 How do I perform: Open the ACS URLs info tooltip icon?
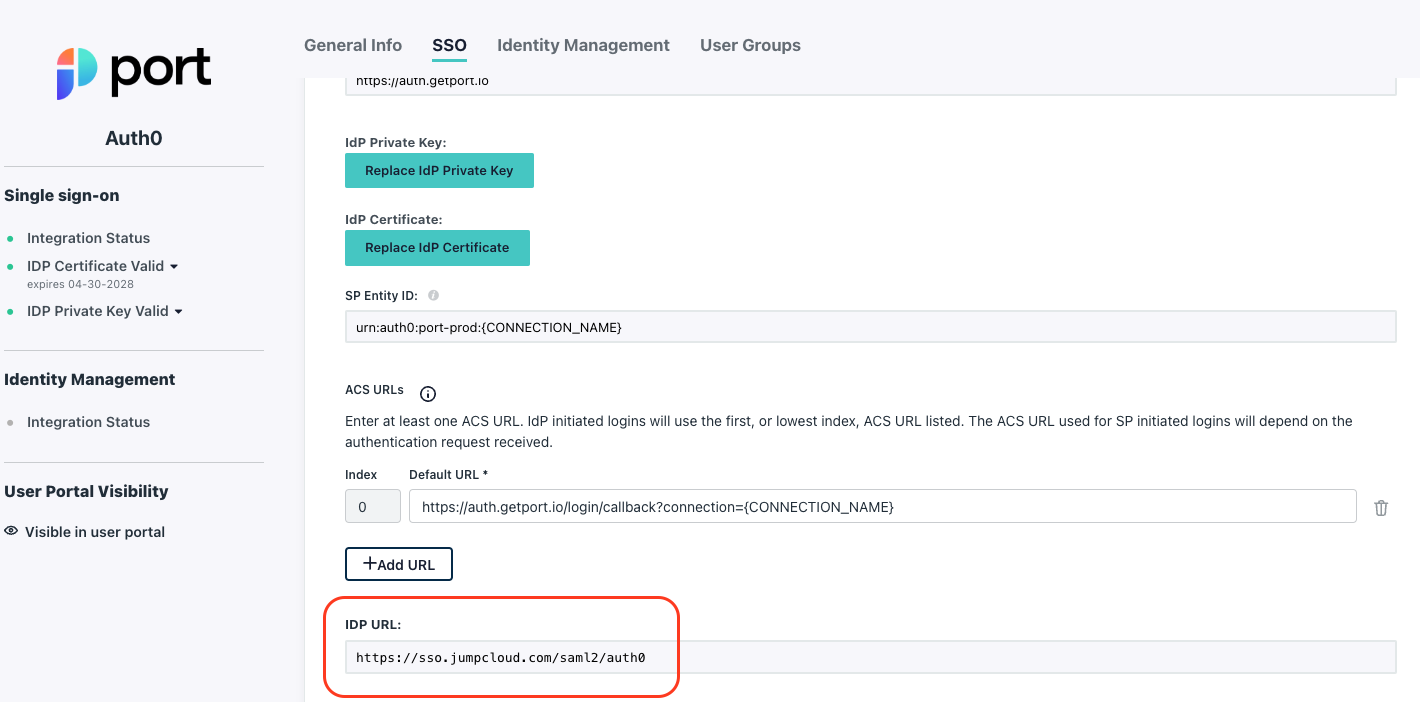click(x=428, y=392)
